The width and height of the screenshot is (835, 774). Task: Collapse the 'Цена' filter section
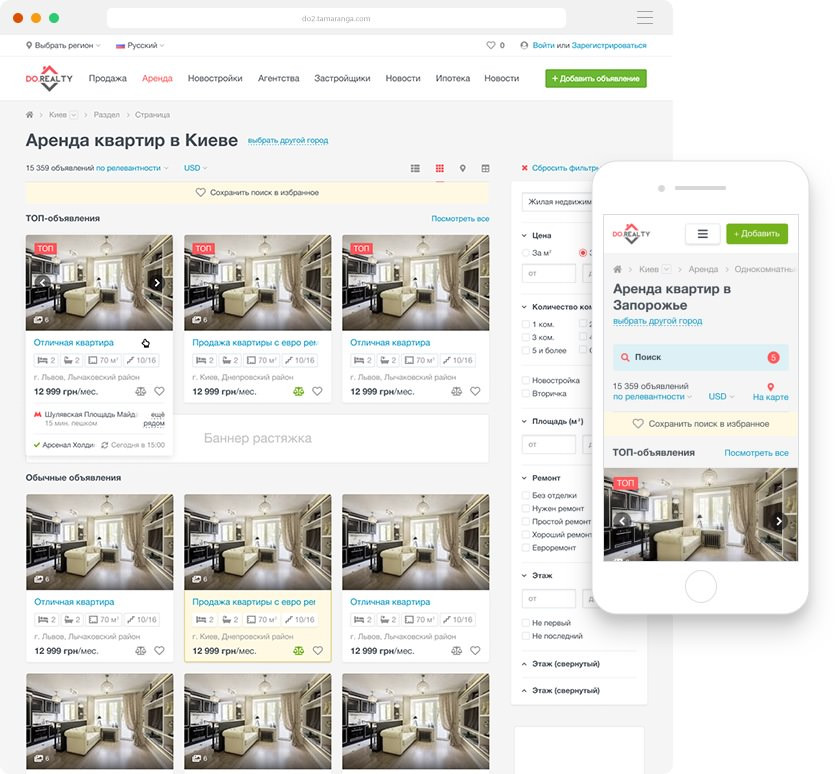point(537,235)
